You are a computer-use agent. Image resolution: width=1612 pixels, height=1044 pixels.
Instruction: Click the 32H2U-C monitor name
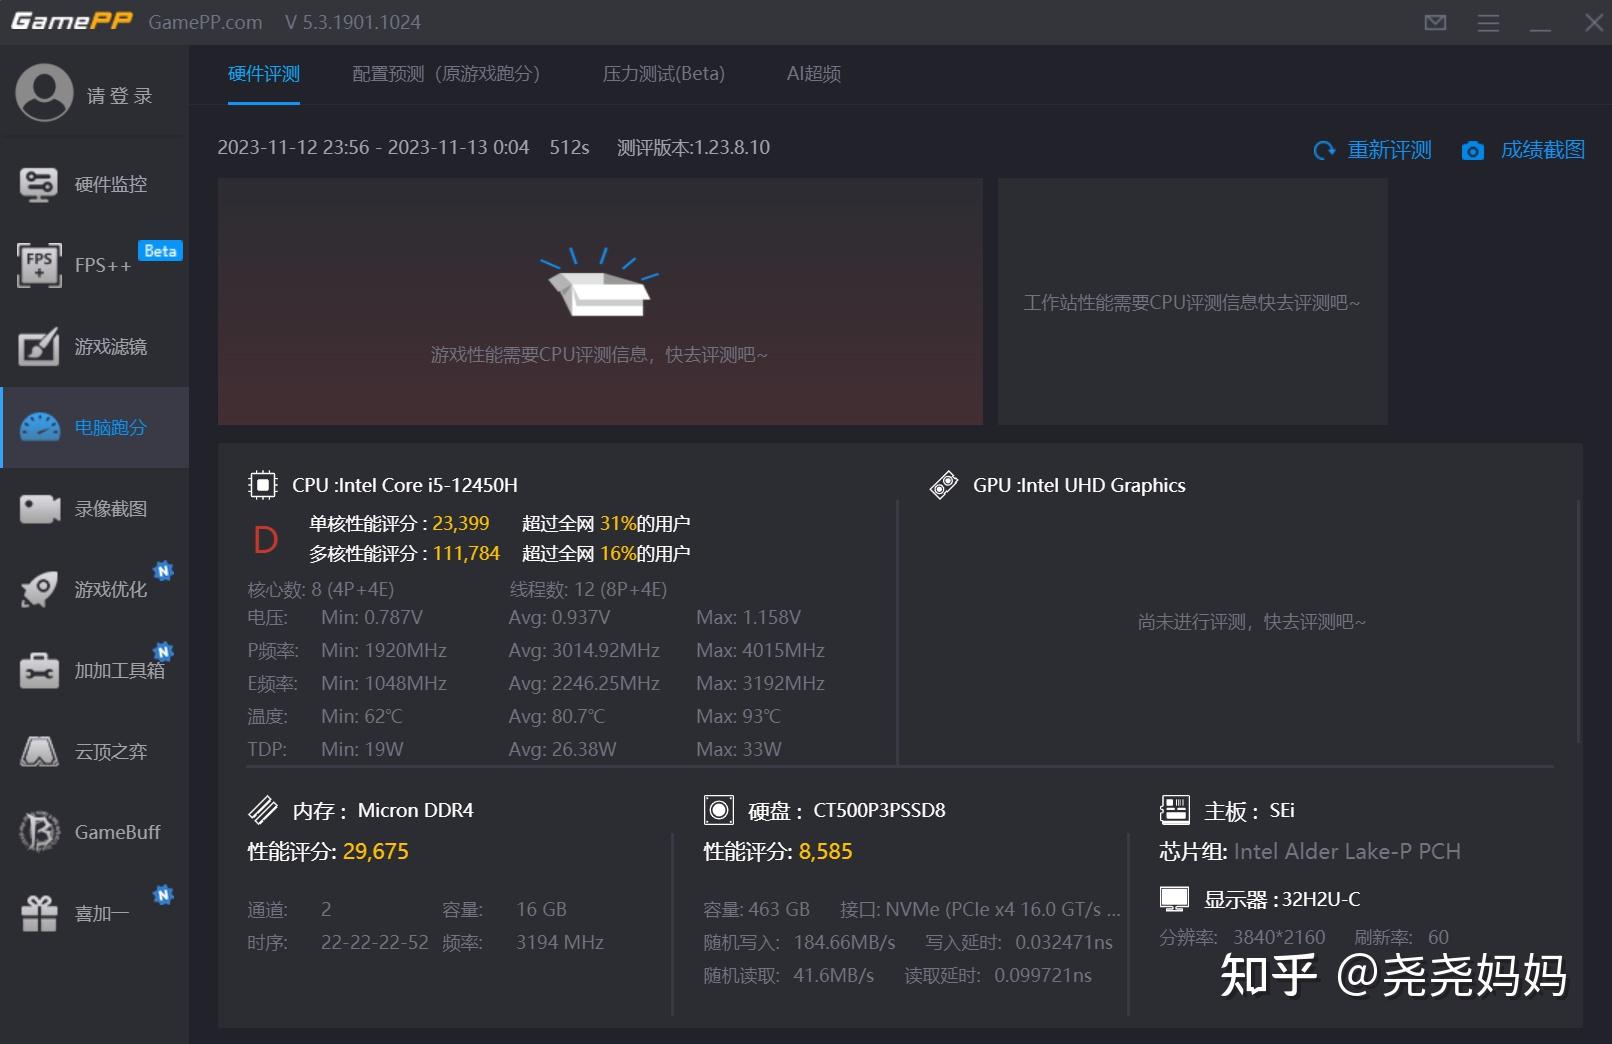[x=1321, y=899]
